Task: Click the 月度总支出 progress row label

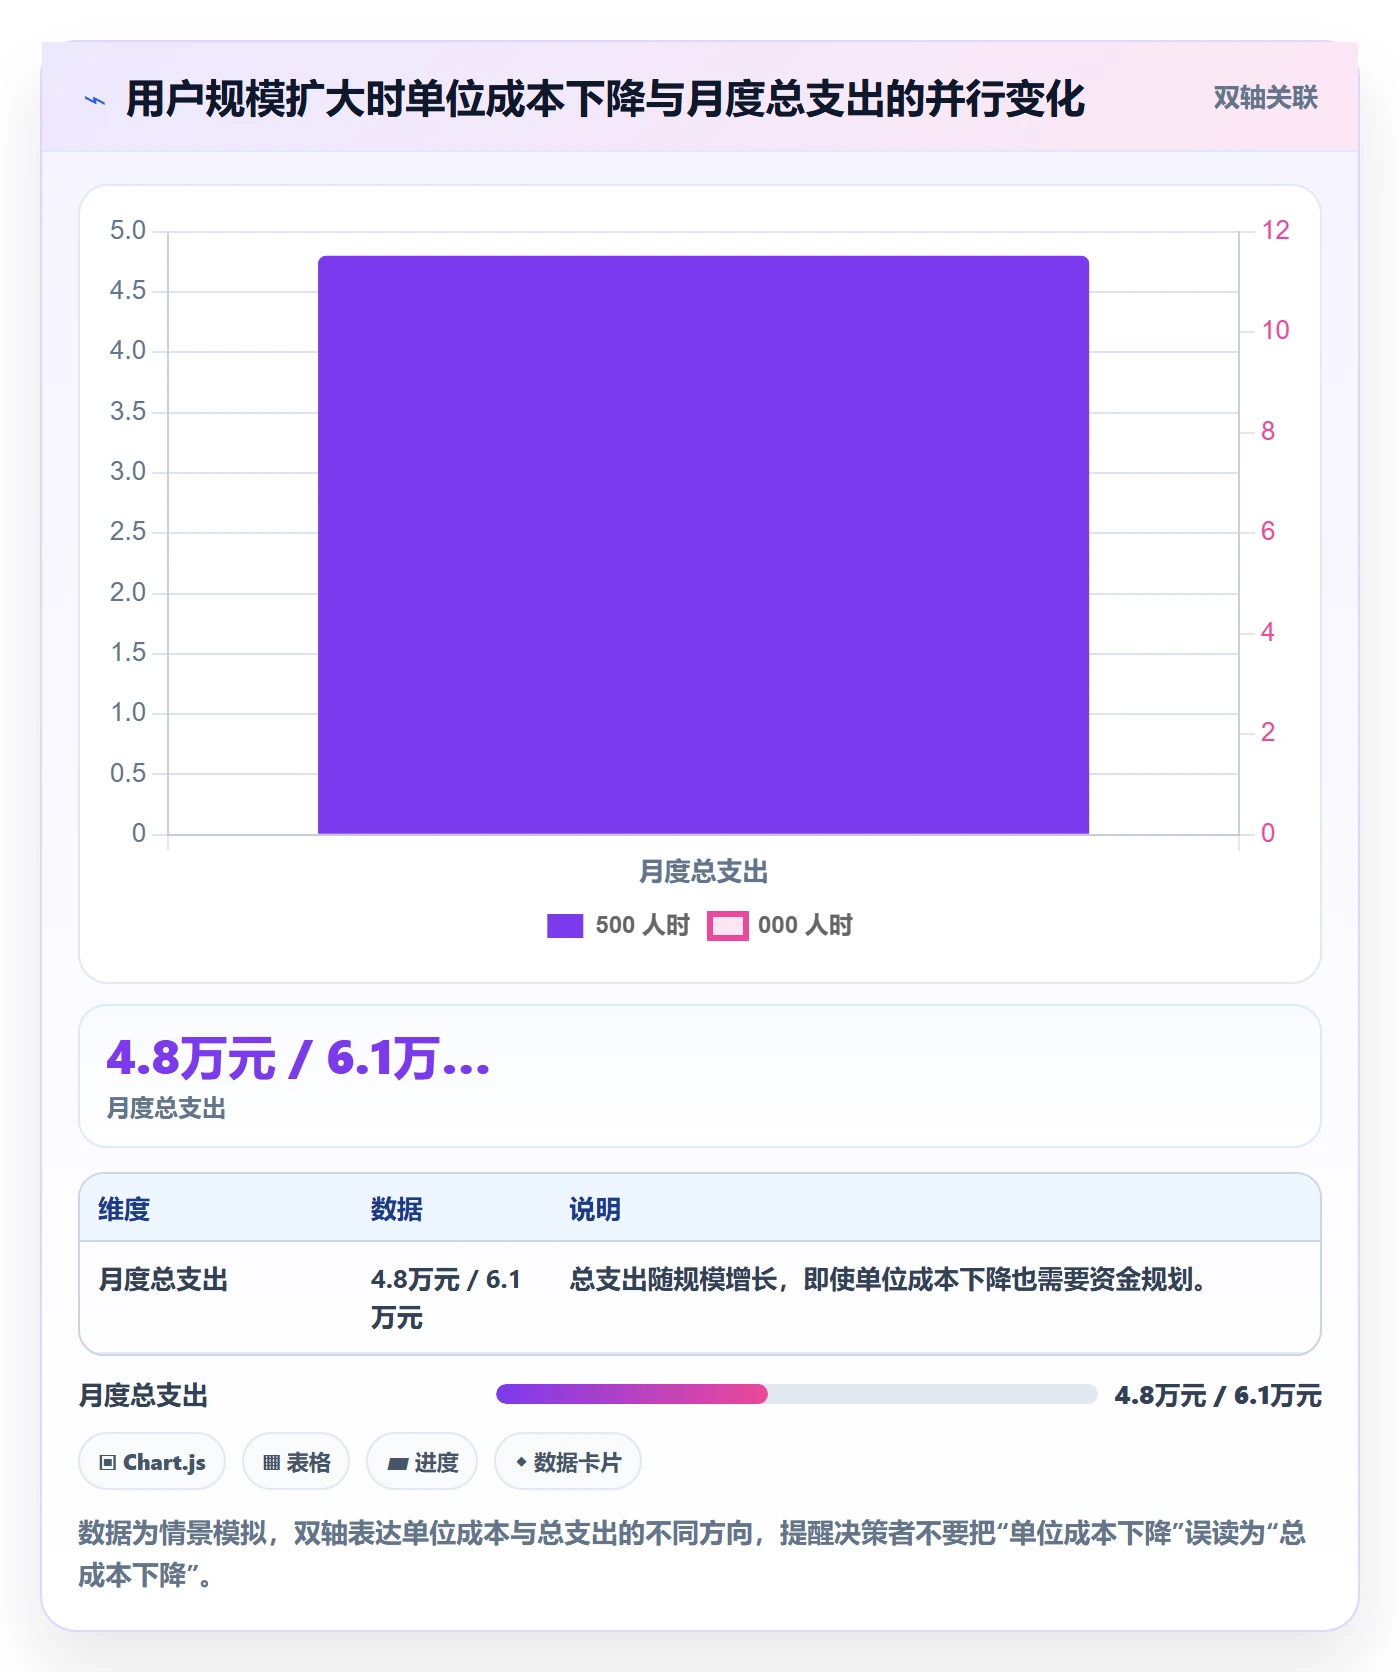Action: pyautogui.click(x=143, y=1395)
